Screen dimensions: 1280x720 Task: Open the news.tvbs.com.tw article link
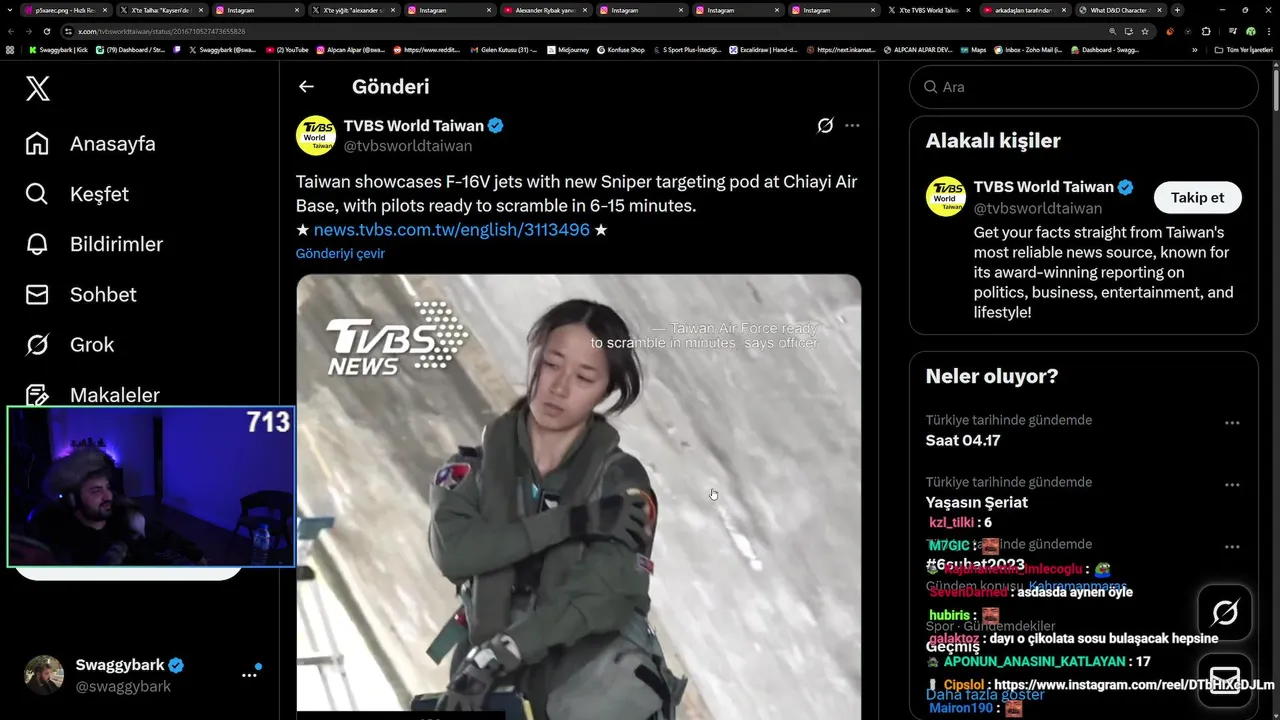[x=452, y=230]
